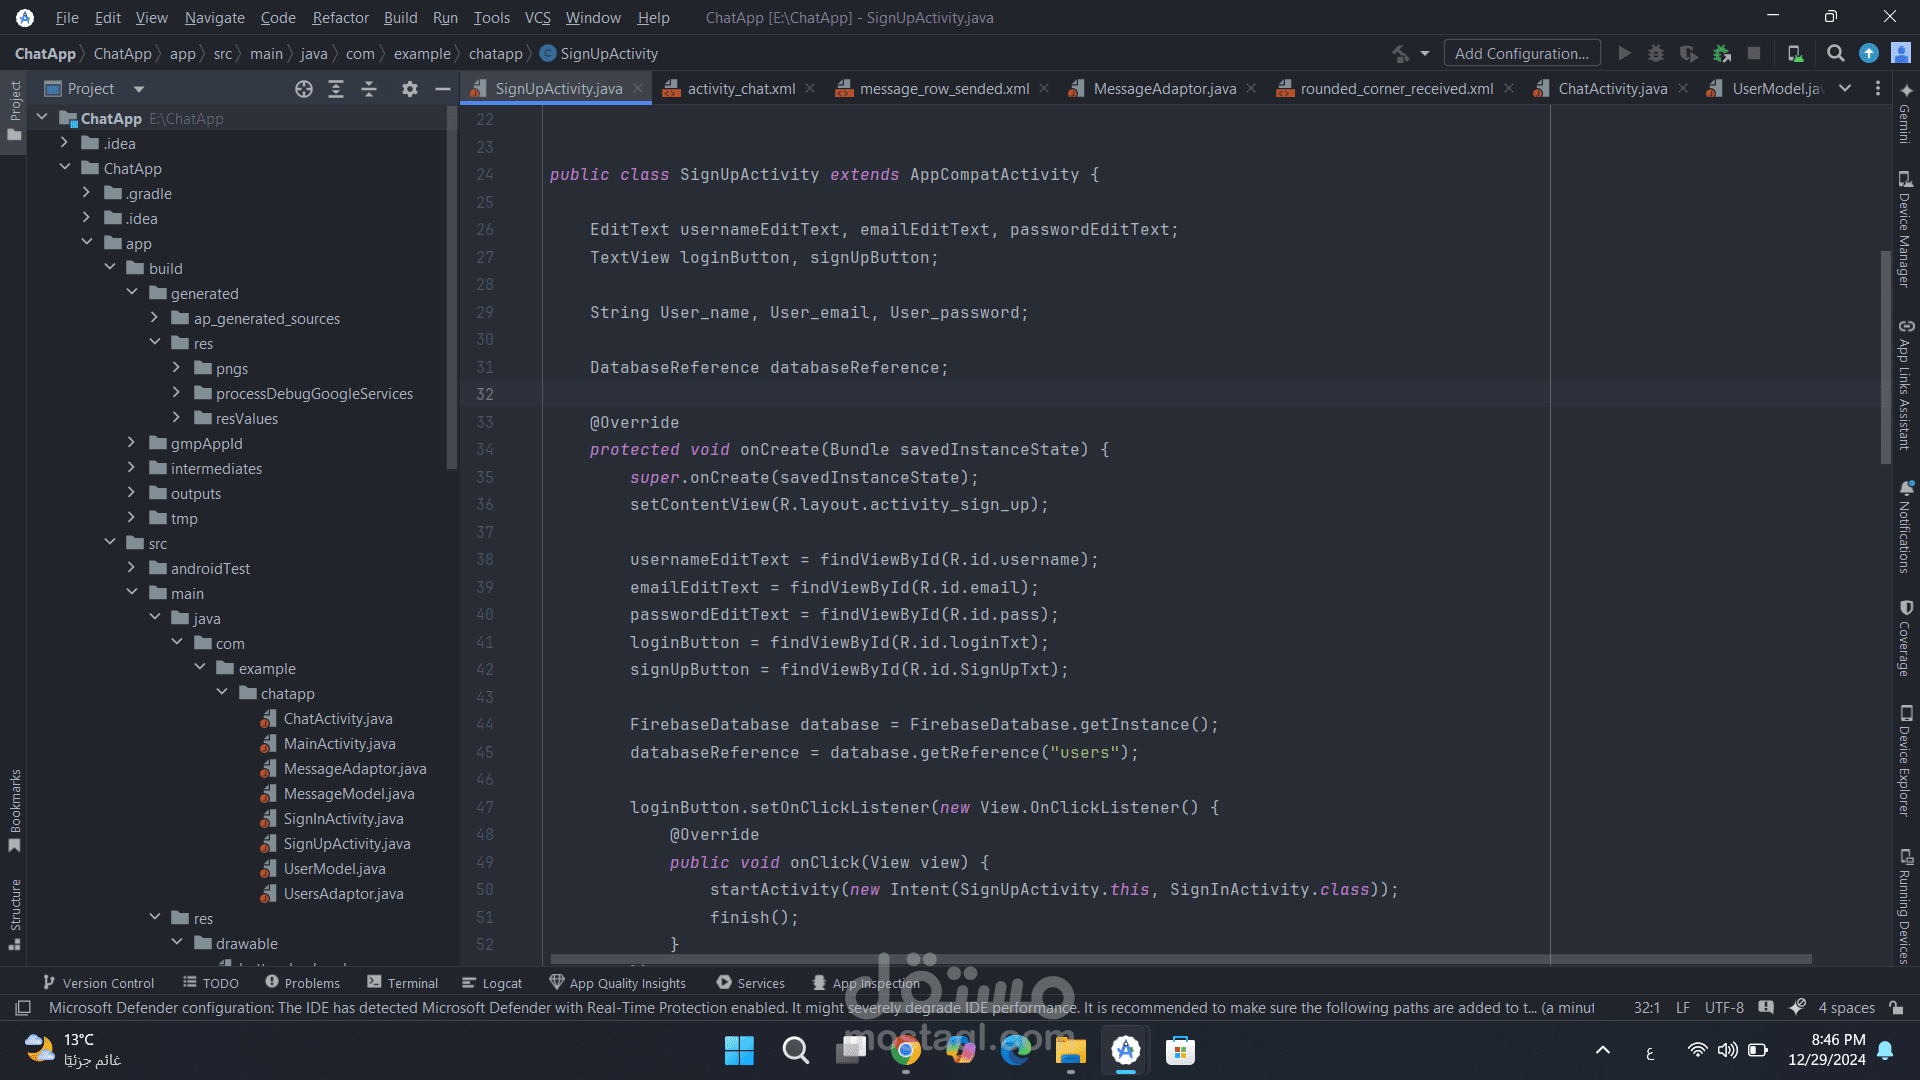This screenshot has width=1920, height=1080.
Task: Click Select Opened File target icon
Action: 304,89
